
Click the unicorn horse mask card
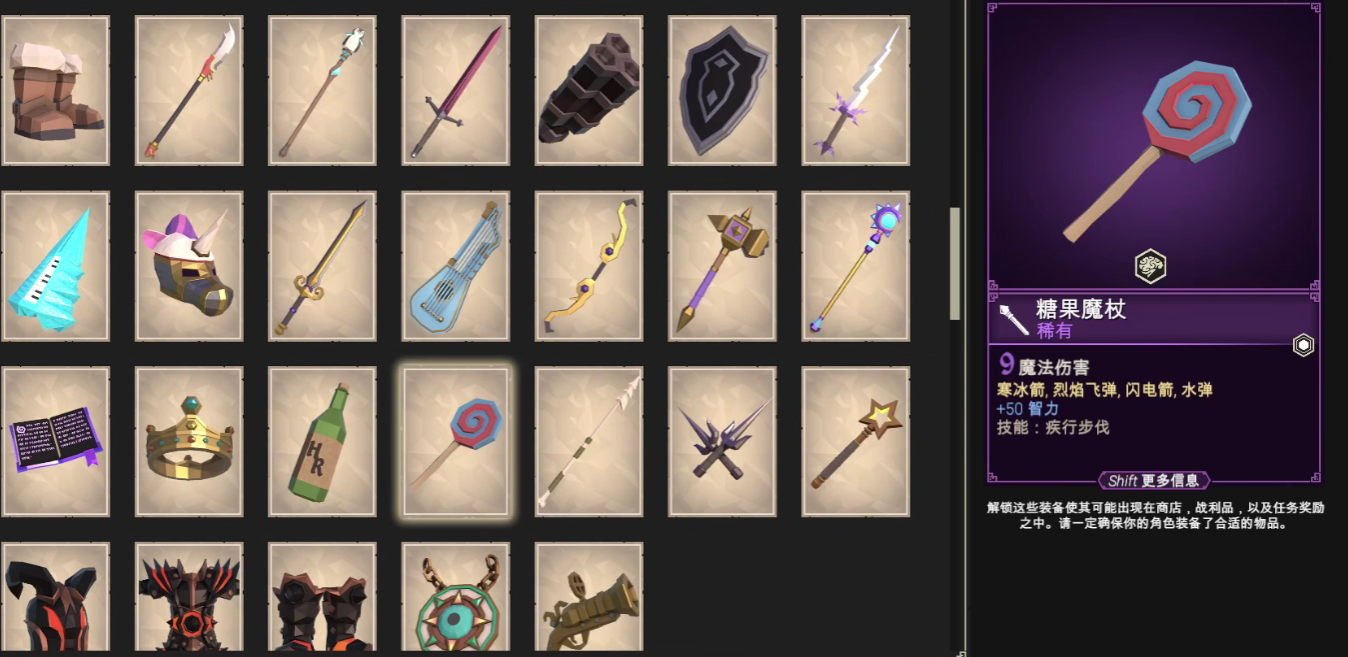(189, 266)
